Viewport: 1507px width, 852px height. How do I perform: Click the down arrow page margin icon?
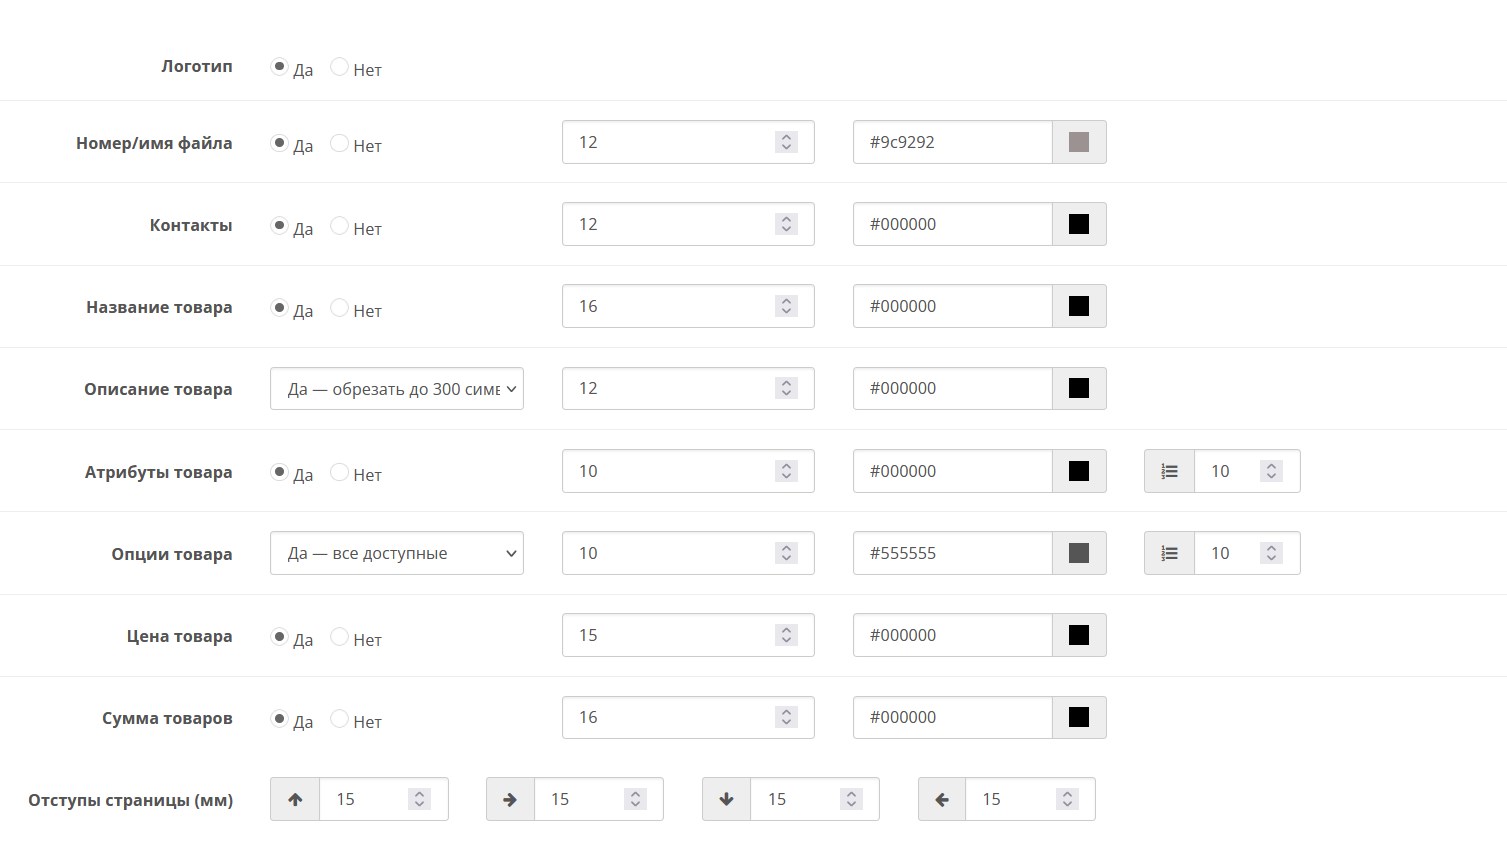tap(726, 799)
